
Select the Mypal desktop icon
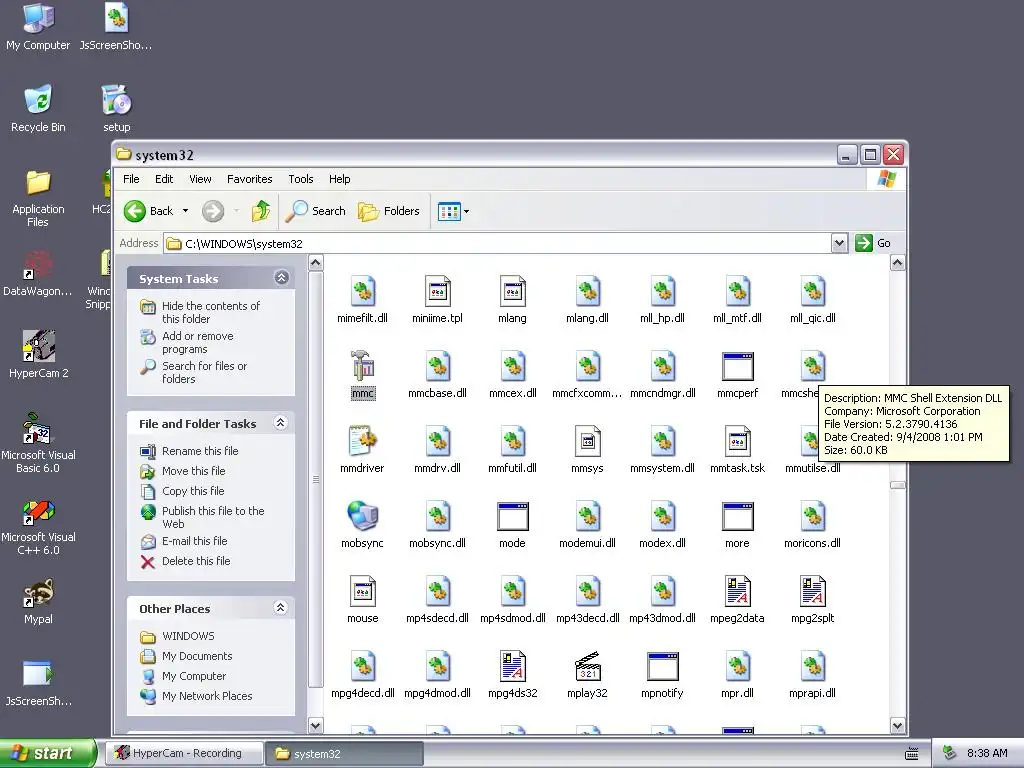(38, 601)
